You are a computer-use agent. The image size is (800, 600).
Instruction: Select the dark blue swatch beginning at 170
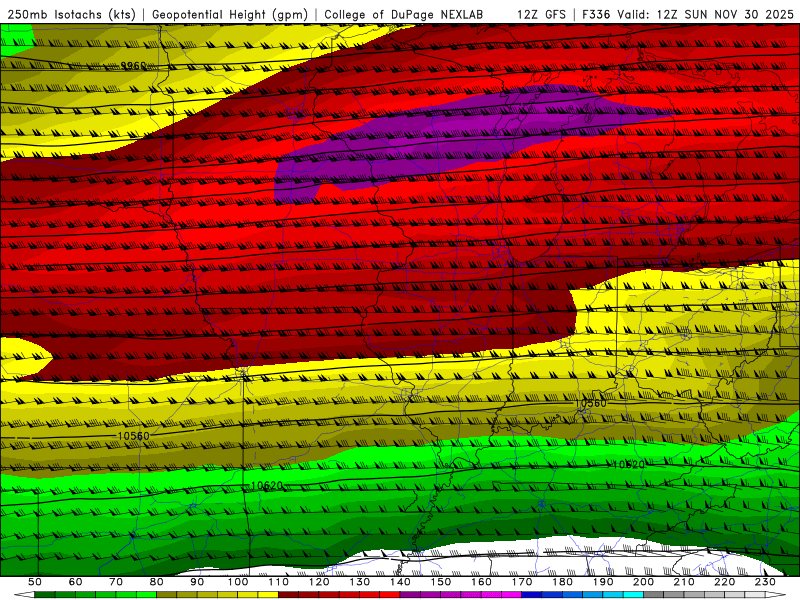(532, 595)
